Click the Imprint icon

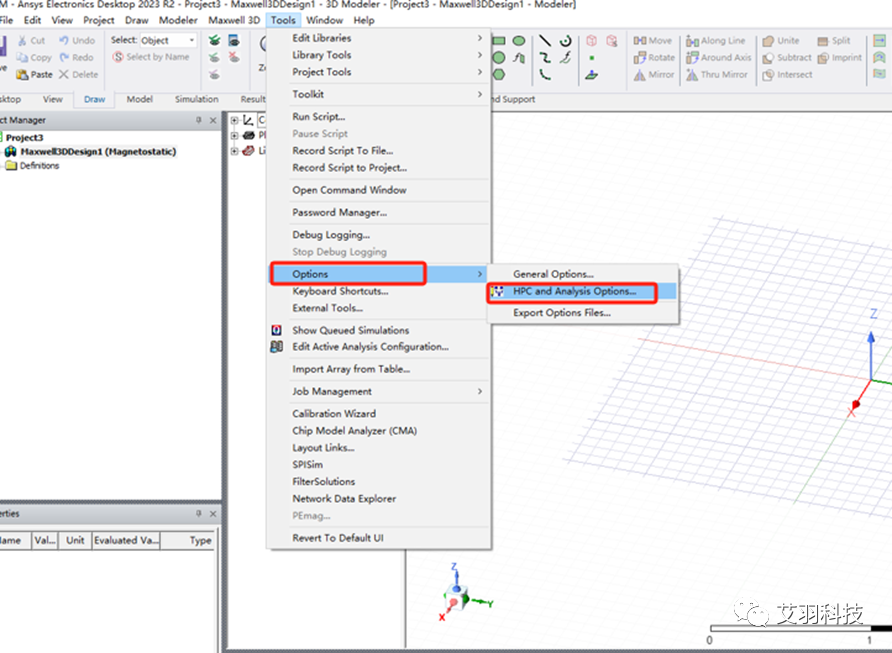[823, 57]
